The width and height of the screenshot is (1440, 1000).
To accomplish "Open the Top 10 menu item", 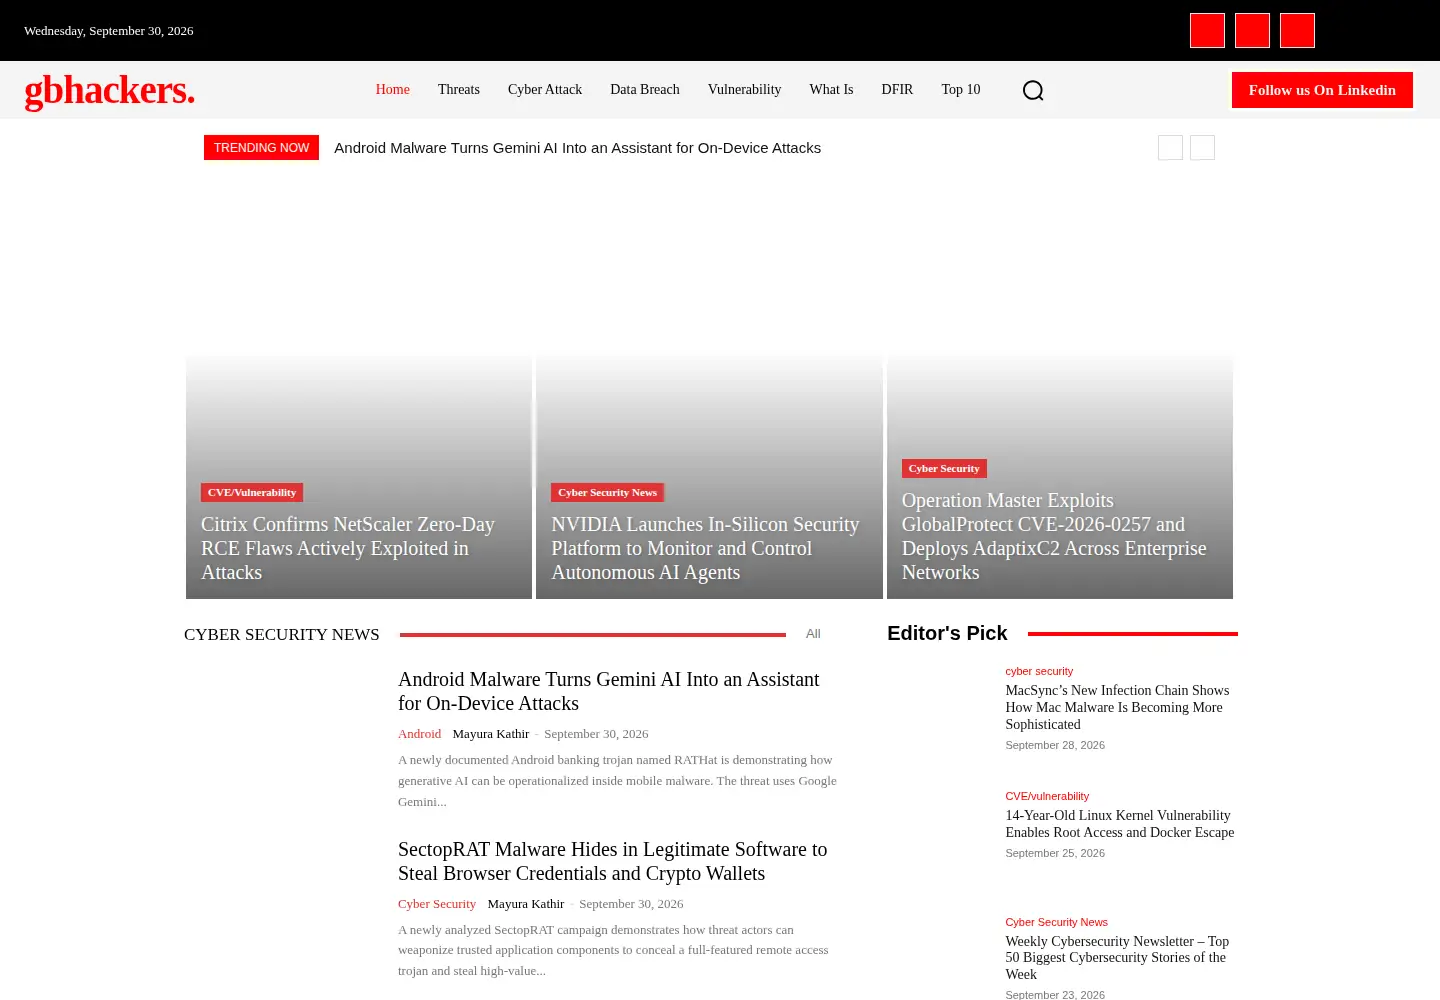I will (961, 90).
